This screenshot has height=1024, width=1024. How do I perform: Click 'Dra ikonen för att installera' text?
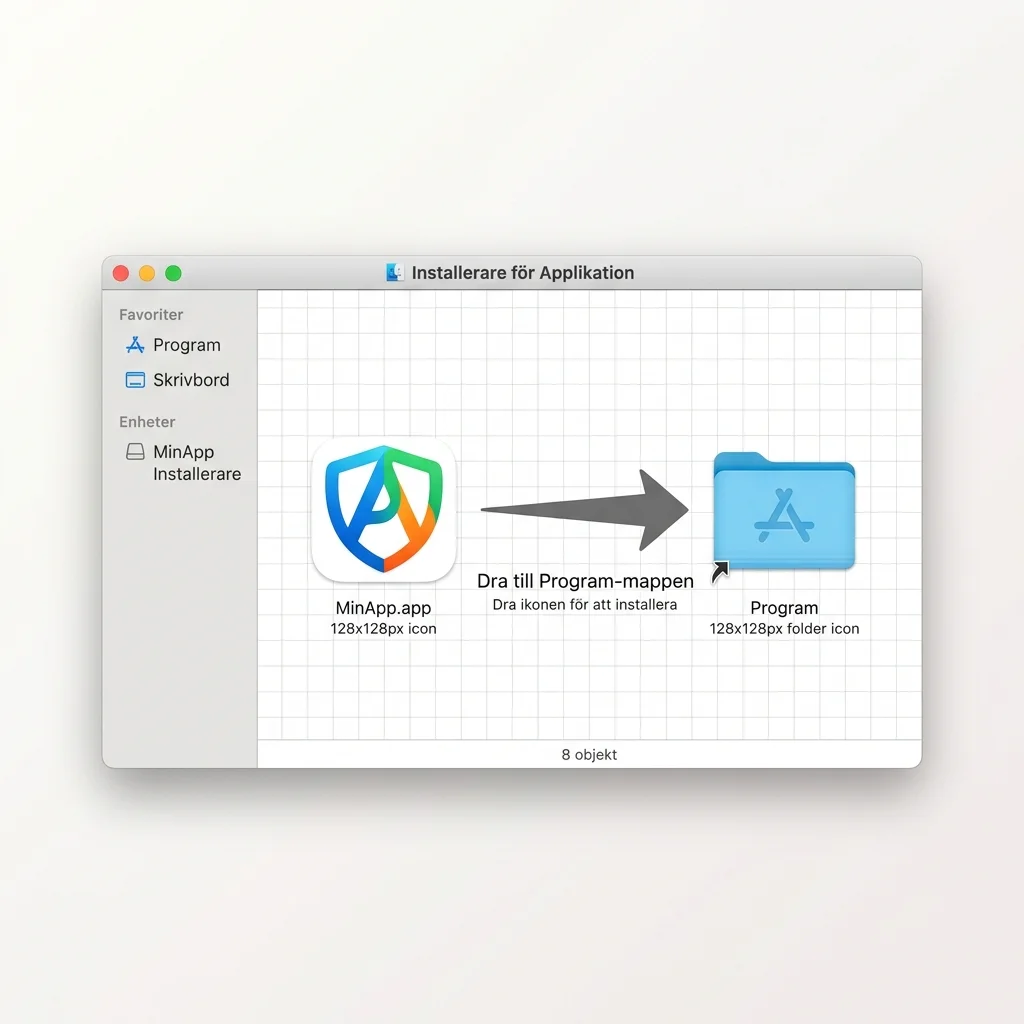pos(584,605)
